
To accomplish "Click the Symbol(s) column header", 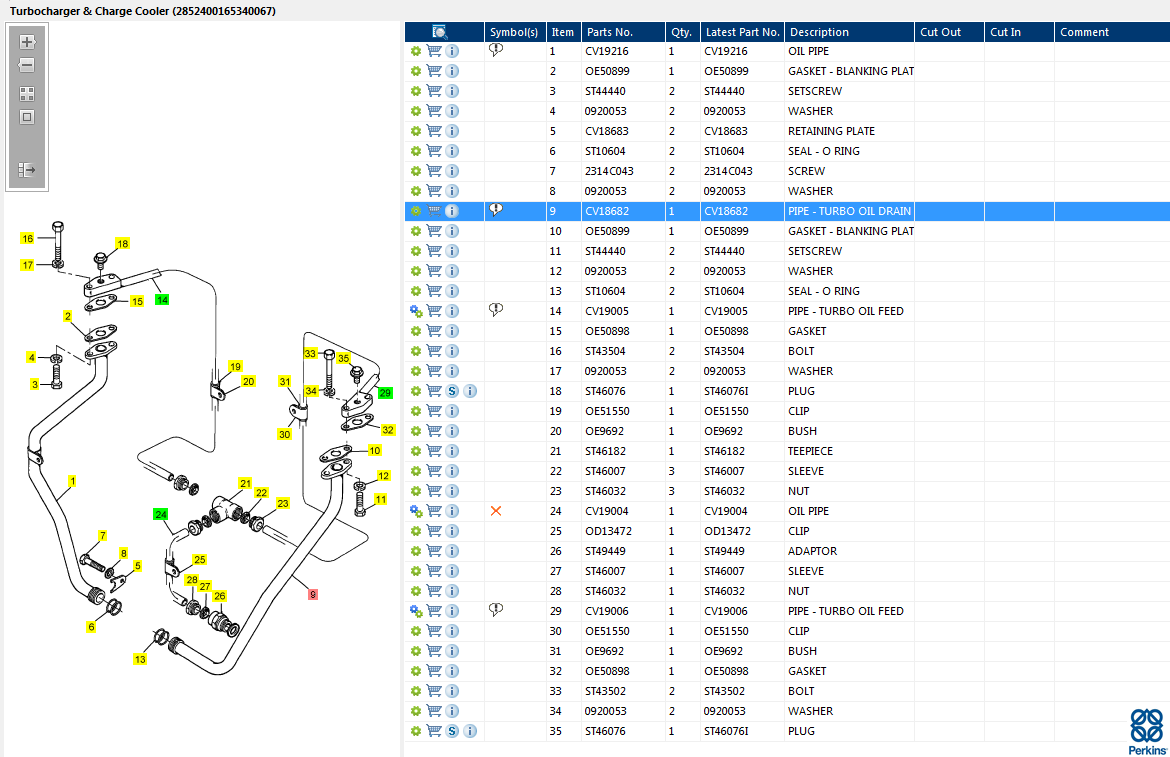I will click(515, 32).
